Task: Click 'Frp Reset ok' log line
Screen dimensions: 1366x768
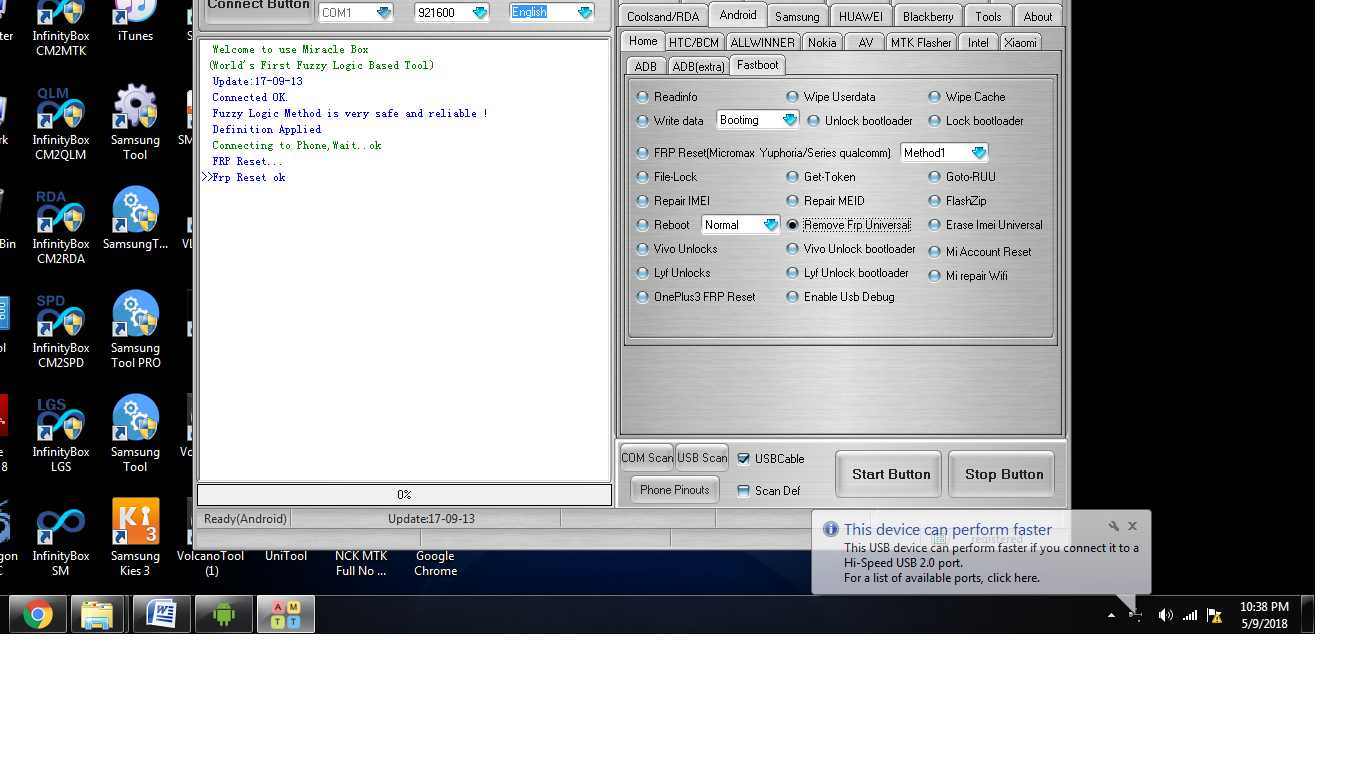Action: coord(248,178)
